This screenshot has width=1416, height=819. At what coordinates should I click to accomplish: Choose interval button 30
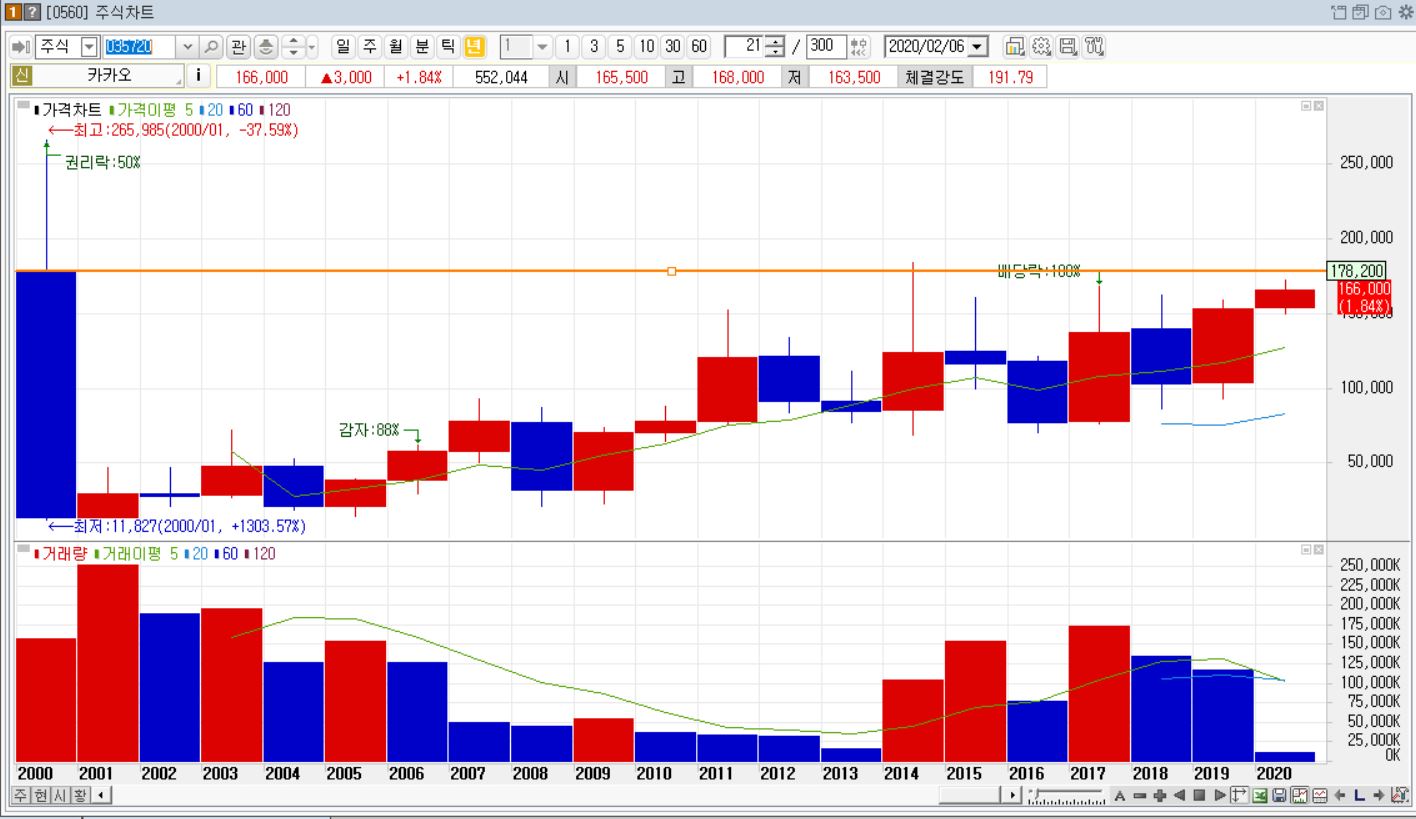tap(673, 47)
